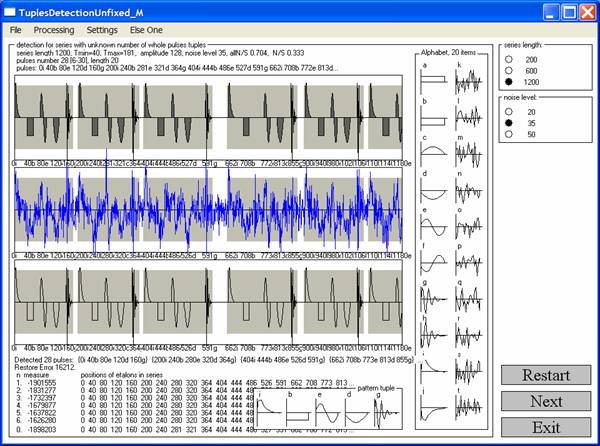The image size is (600, 446).
Task: Select alphabet item c half-sine waveform
Action: (x=434, y=153)
